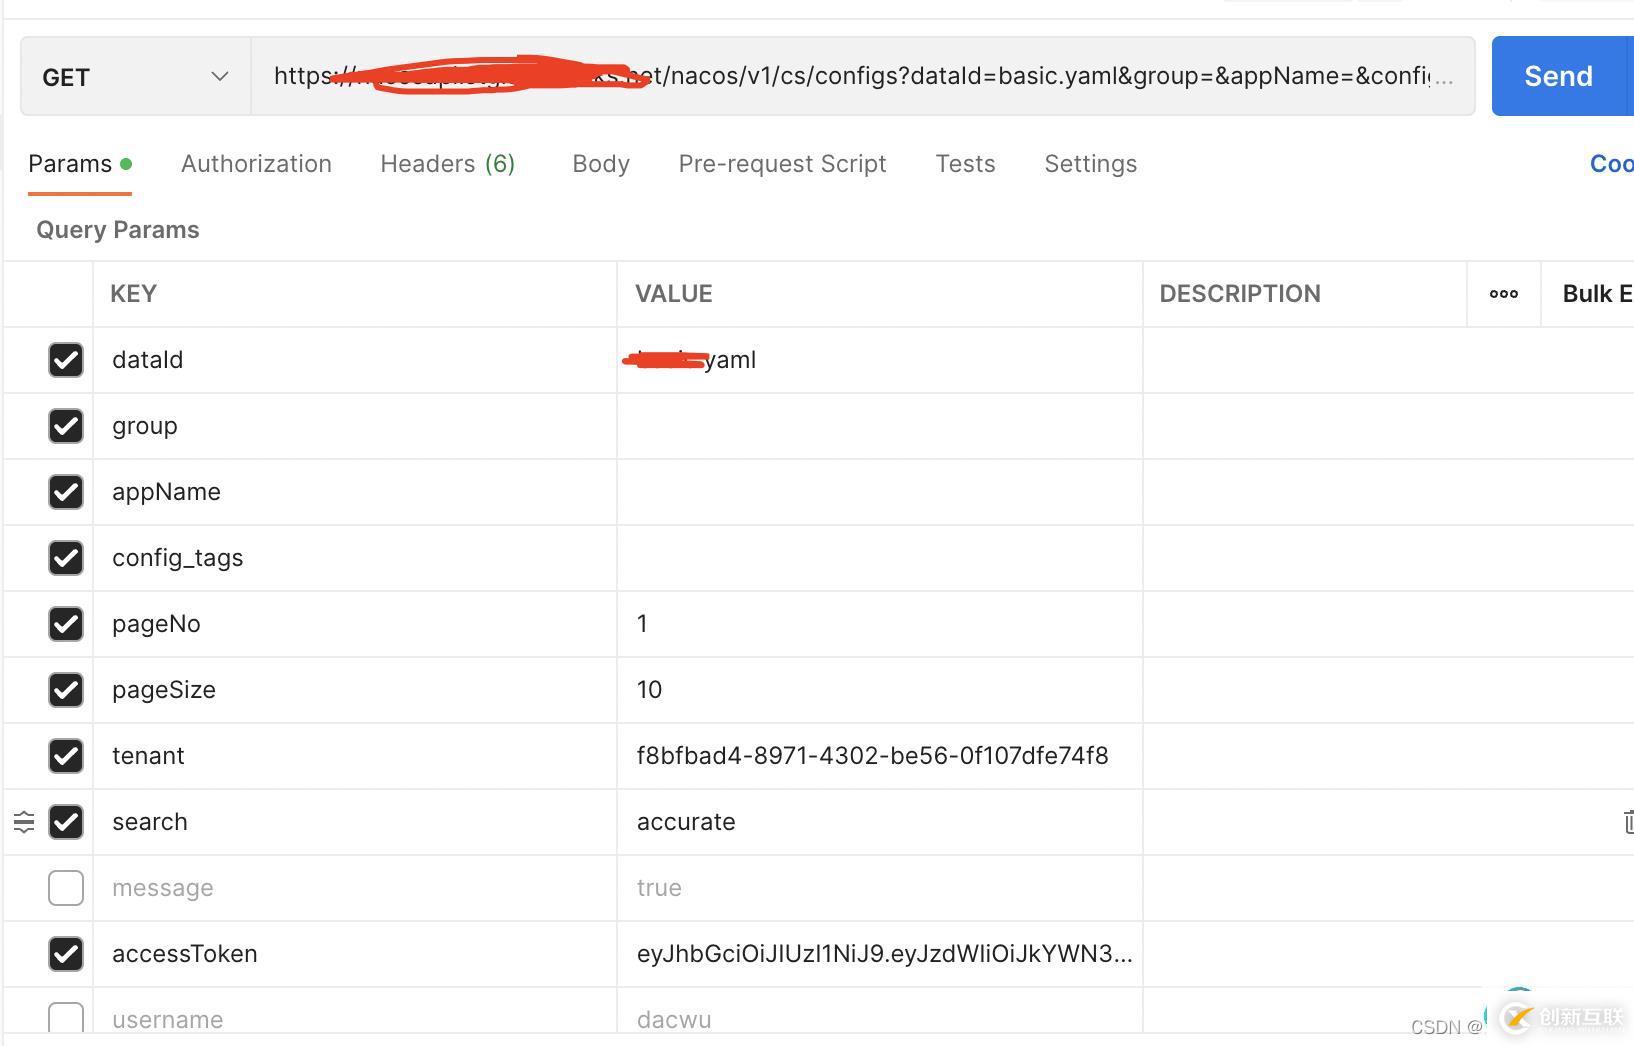This screenshot has width=1634, height=1046.
Task: Delete the search parameter row
Action: pos(1627,822)
